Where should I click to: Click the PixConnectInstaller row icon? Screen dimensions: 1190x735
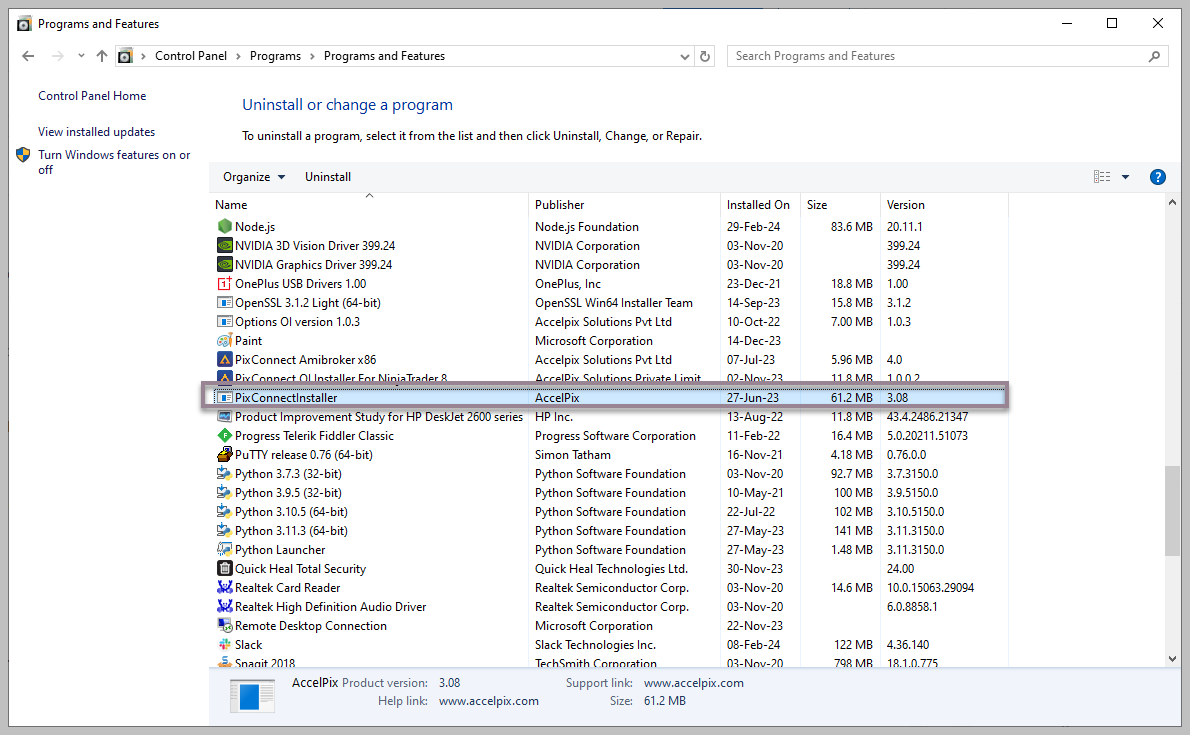(225, 397)
